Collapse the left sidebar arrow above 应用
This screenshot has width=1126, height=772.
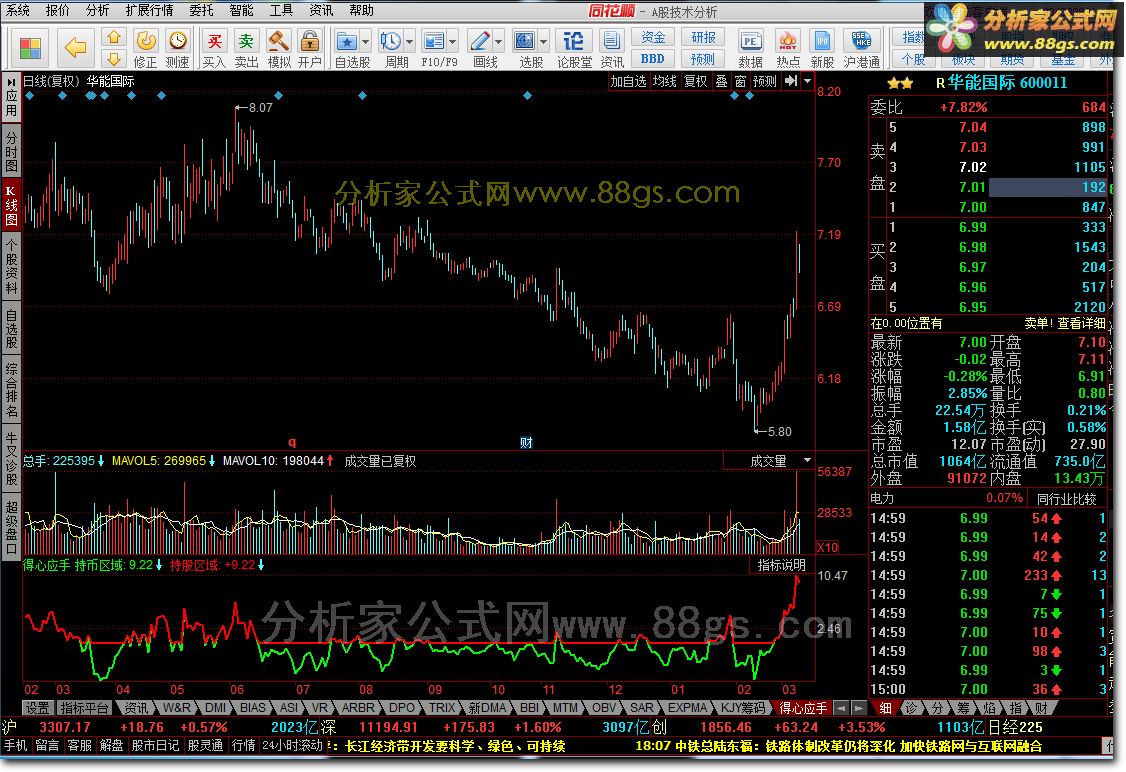click(x=11, y=82)
